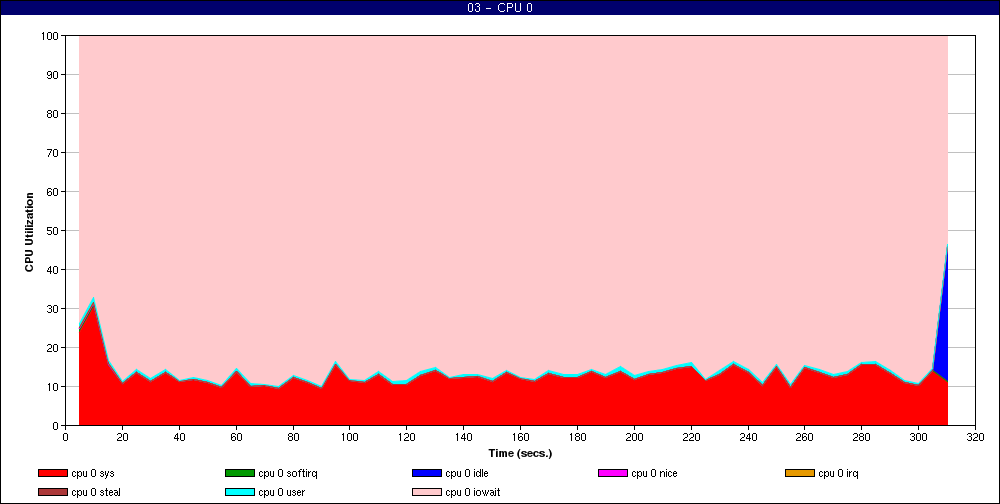This screenshot has width=1000, height=504.
Task: Select the 'cpu 0 softirq' legend label
Action: coord(288,473)
